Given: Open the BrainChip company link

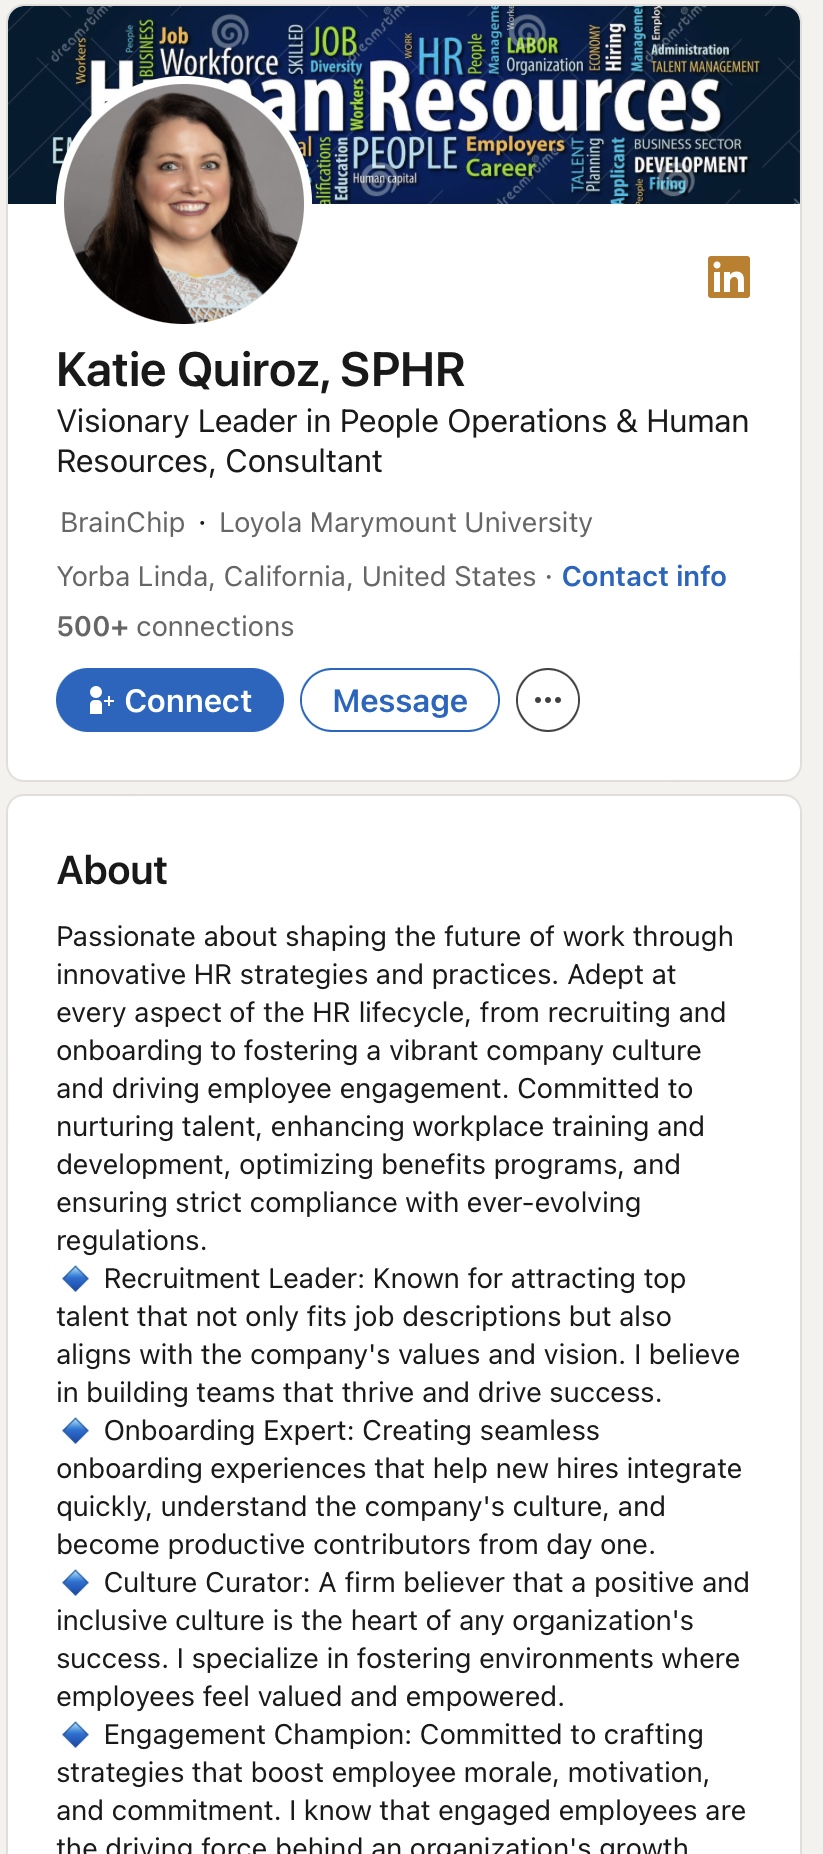Looking at the screenshot, I should (x=122, y=522).
